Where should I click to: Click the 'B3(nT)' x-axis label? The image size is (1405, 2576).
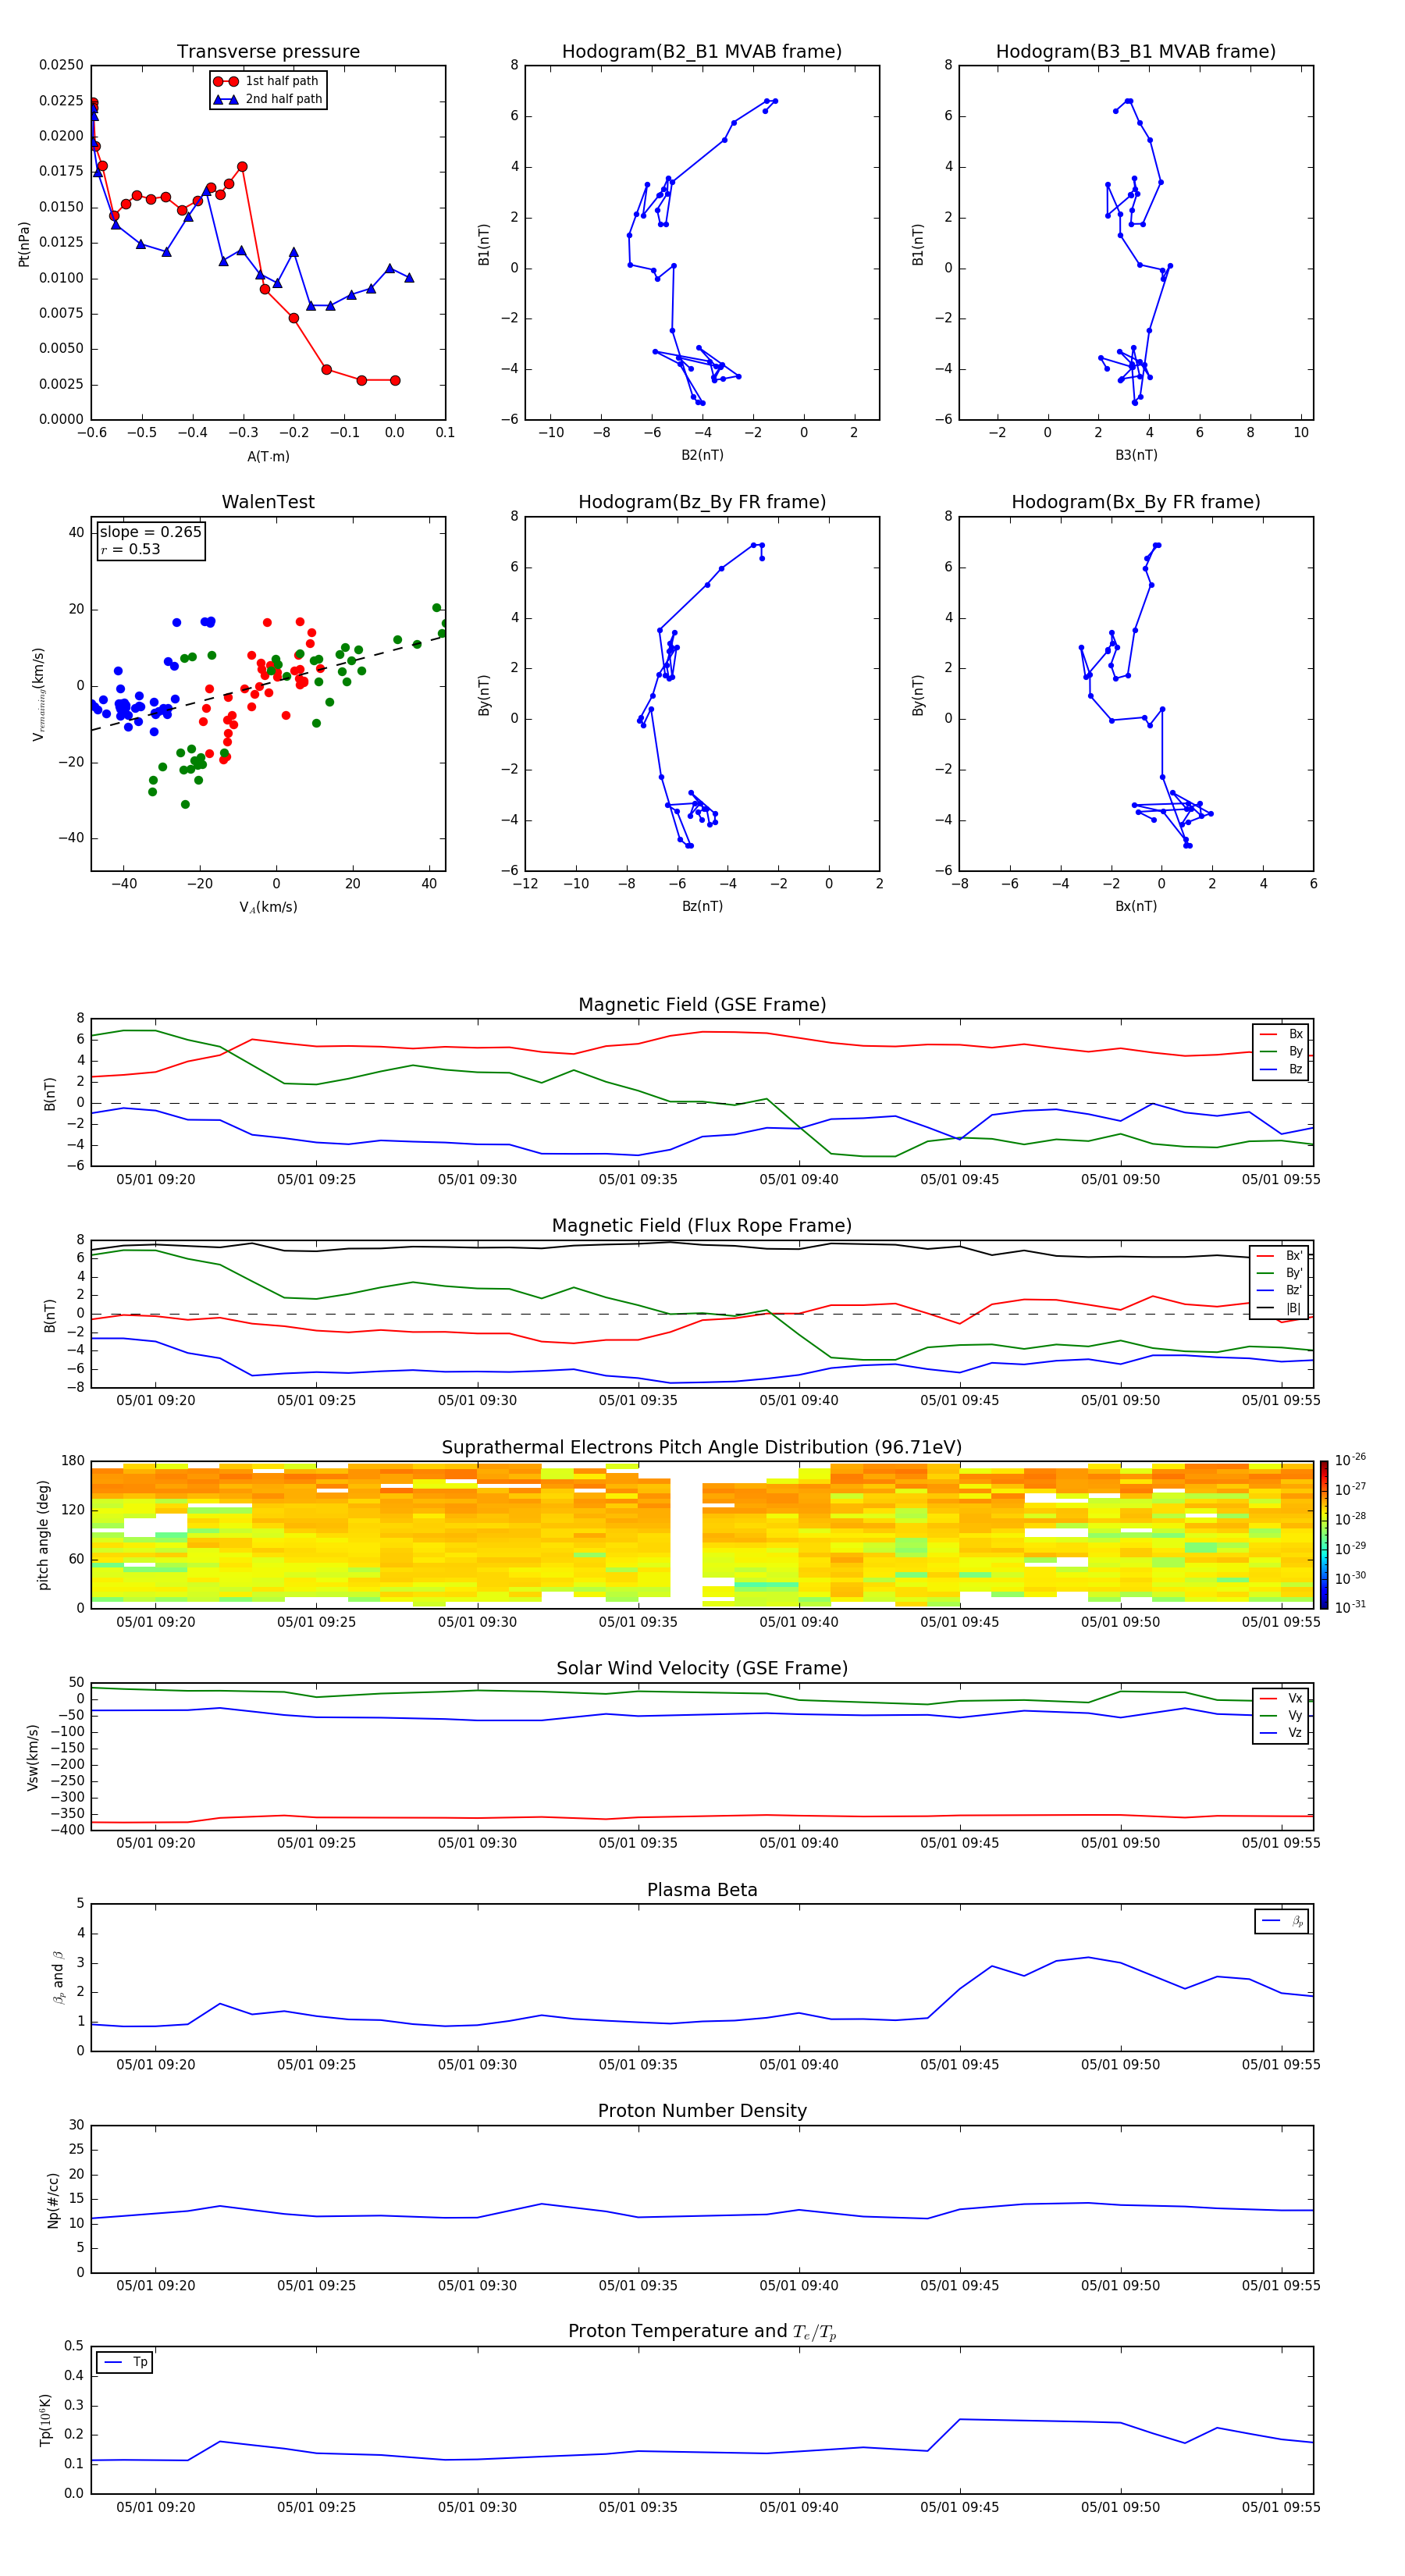pyautogui.click(x=1136, y=455)
